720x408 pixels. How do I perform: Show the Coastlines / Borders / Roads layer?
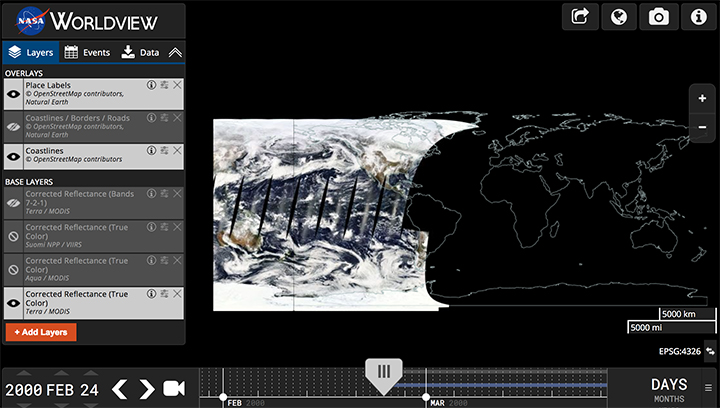pyautogui.click(x=14, y=124)
